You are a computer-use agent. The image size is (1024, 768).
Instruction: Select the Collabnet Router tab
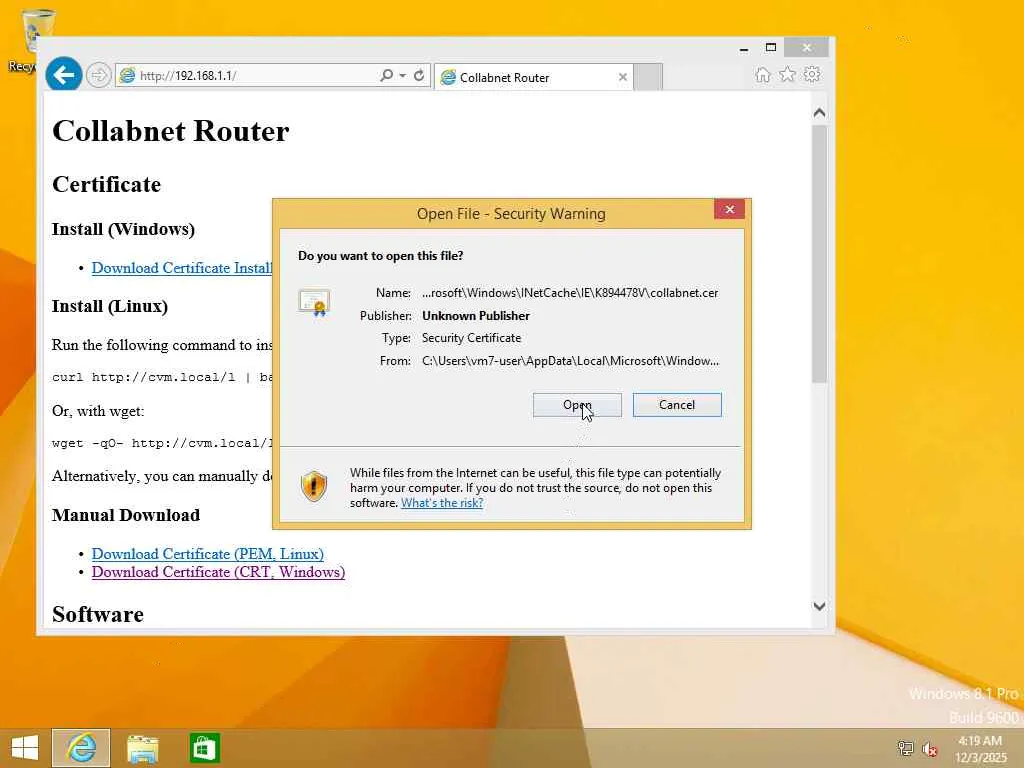tap(533, 77)
